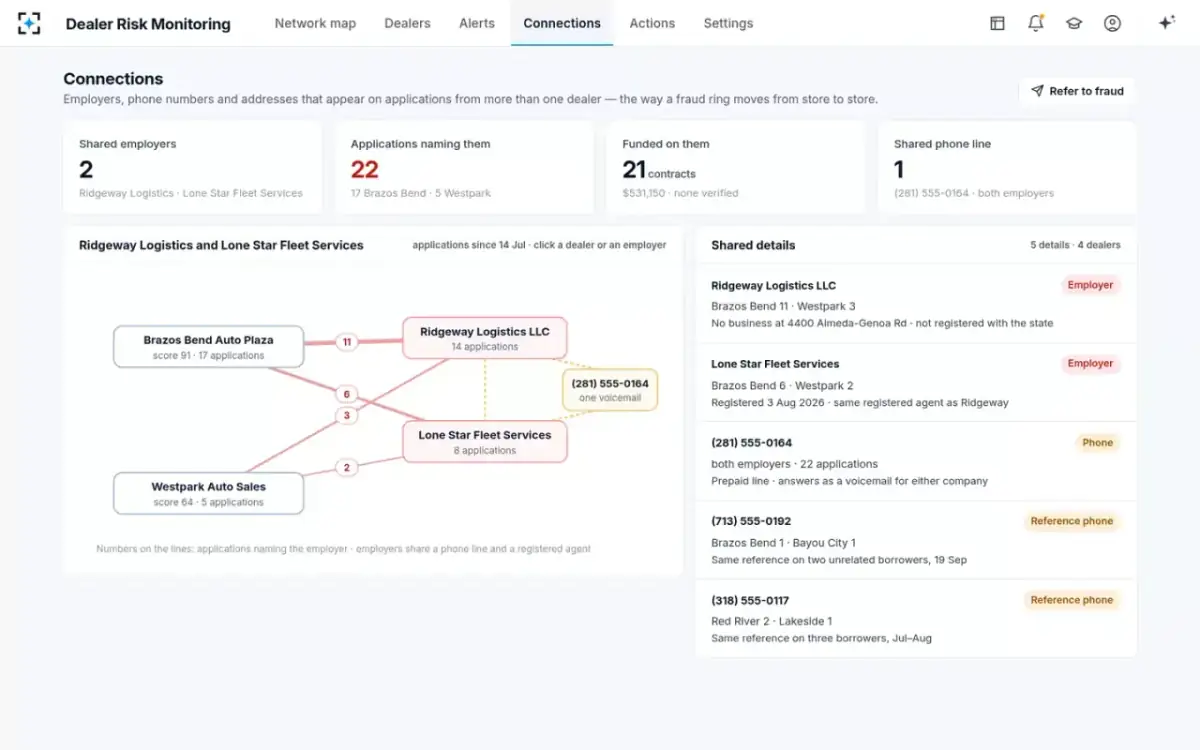
Task: Click Employer tag on Ridgeway Logistics row
Action: coord(1090,285)
